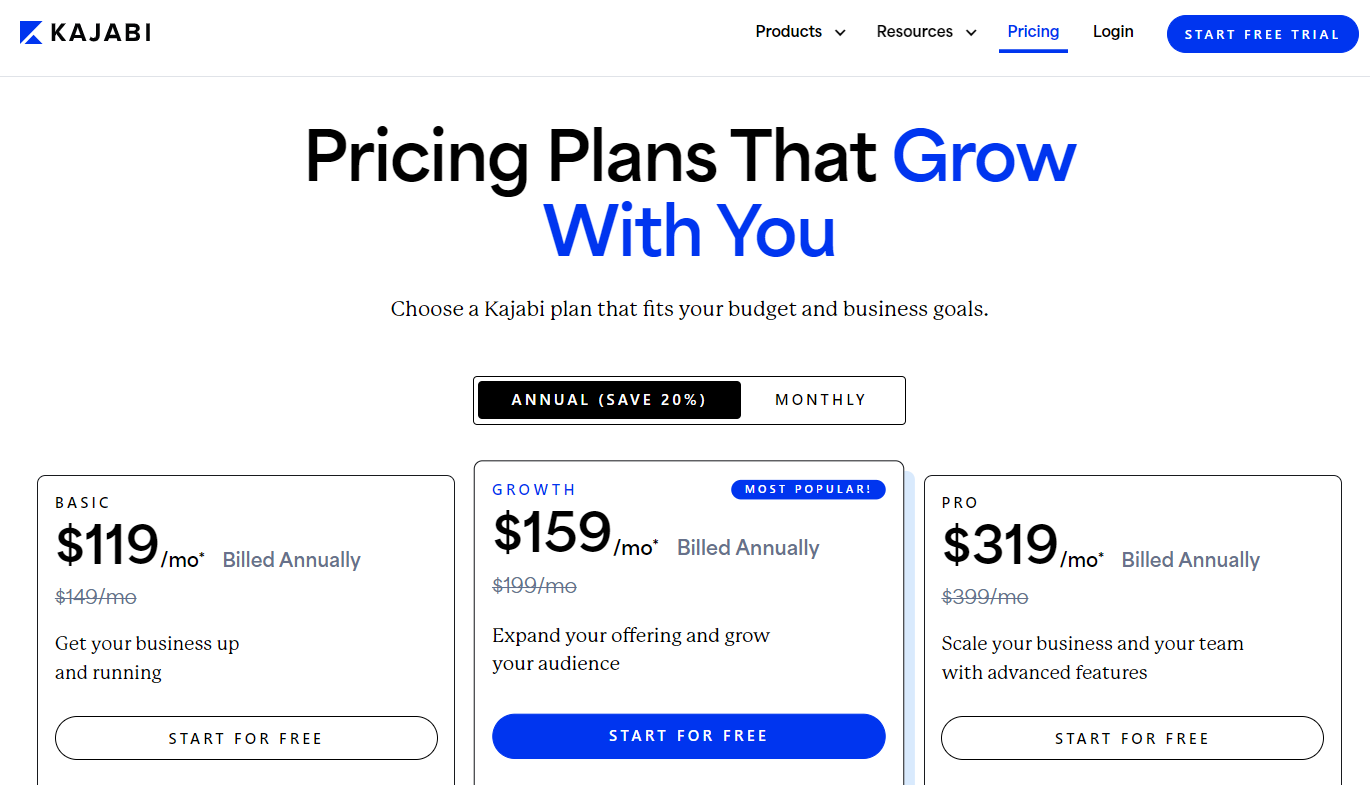This screenshot has width=1370, height=785.
Task: Click the Pro plan $319 price
Action: click(1000, 544)
